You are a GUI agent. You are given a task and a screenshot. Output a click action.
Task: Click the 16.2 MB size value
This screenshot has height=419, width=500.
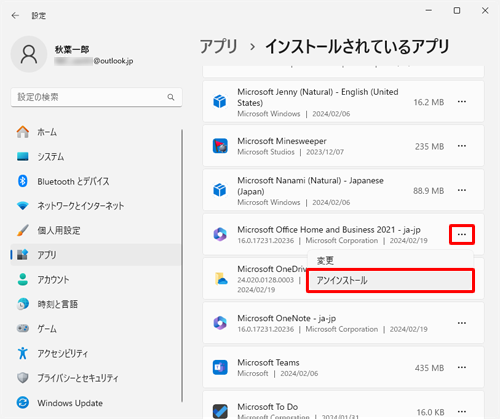click(x=429, y=102)
